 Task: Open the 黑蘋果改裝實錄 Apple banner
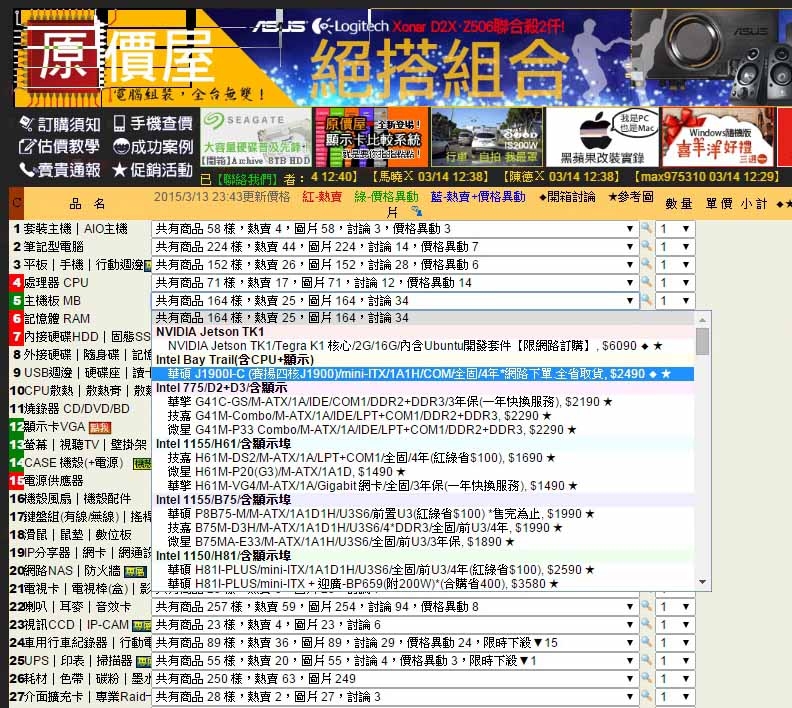(602, 137)
